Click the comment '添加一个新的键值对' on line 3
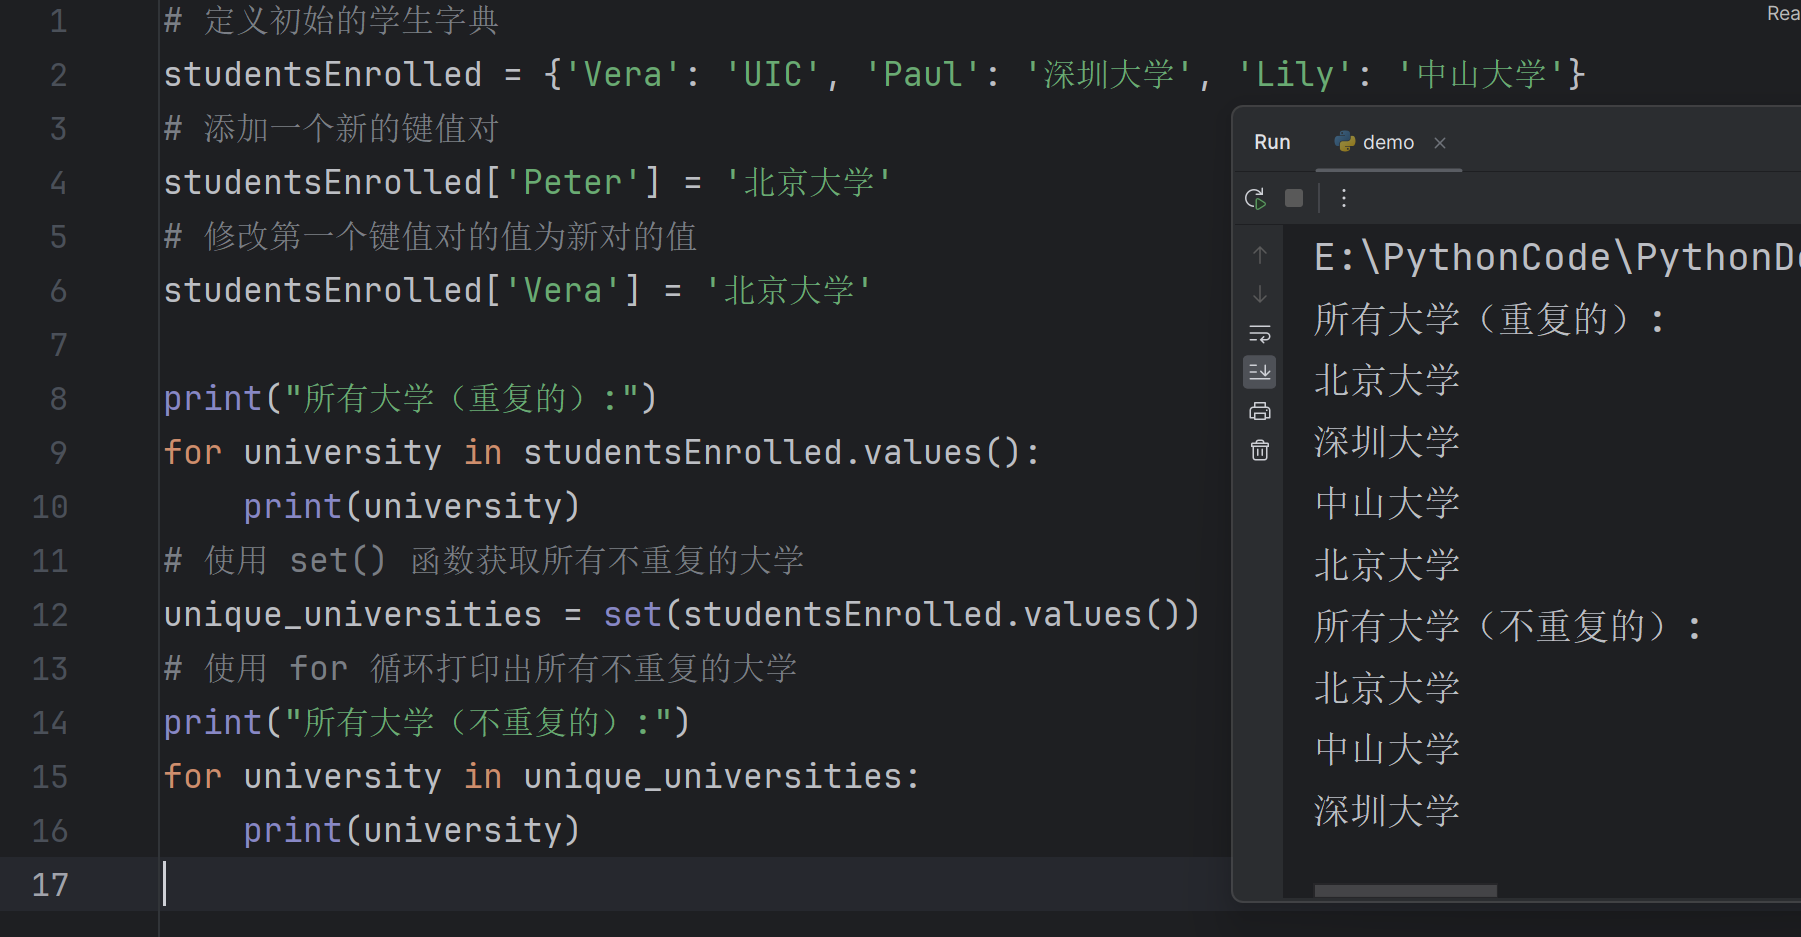 tap(351, 128)
